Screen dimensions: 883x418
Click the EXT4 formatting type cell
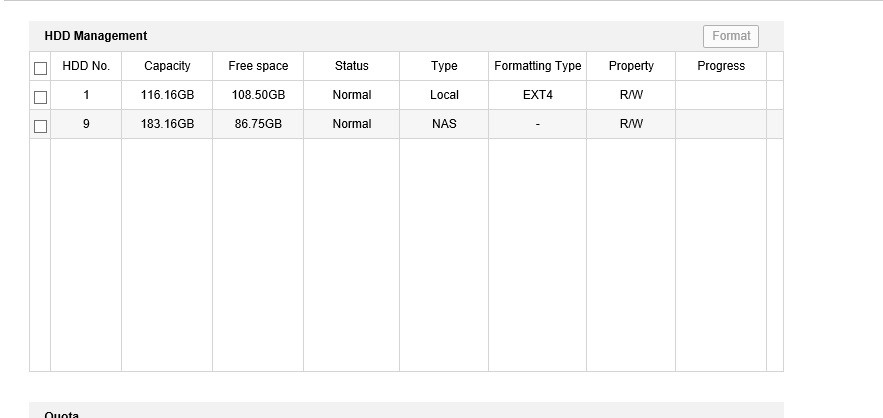(537, 95)
